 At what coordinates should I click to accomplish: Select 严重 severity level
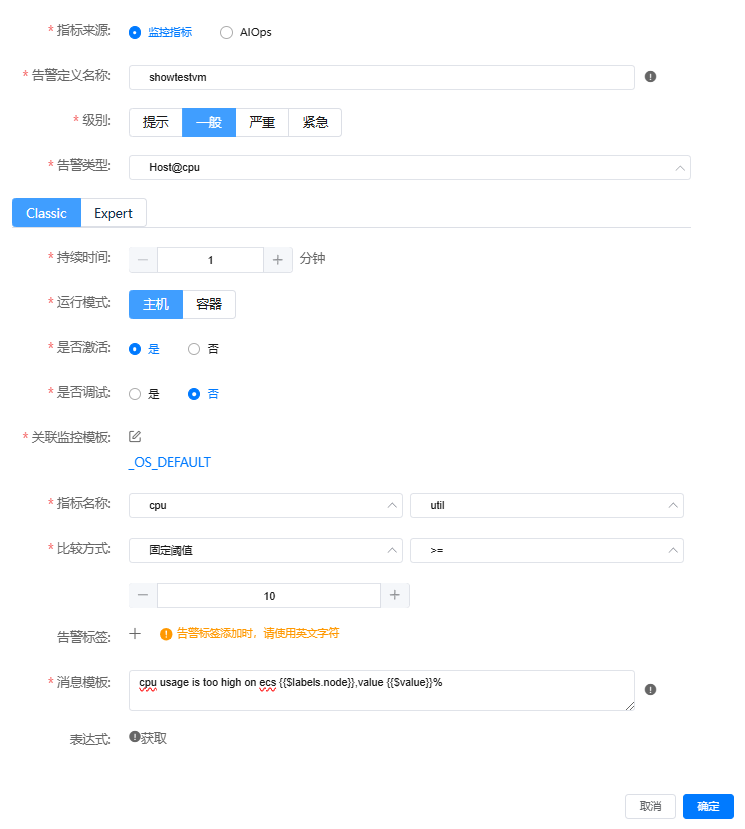[262, 122]
